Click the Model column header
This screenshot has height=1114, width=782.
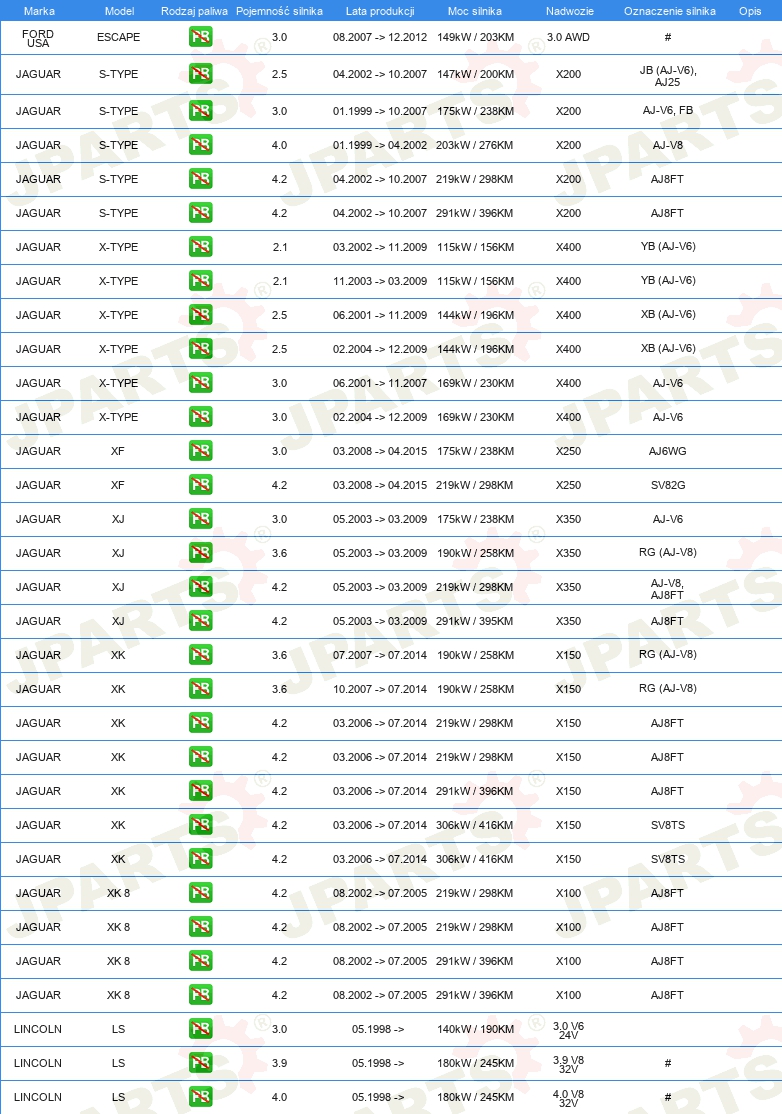click(119, 11)
